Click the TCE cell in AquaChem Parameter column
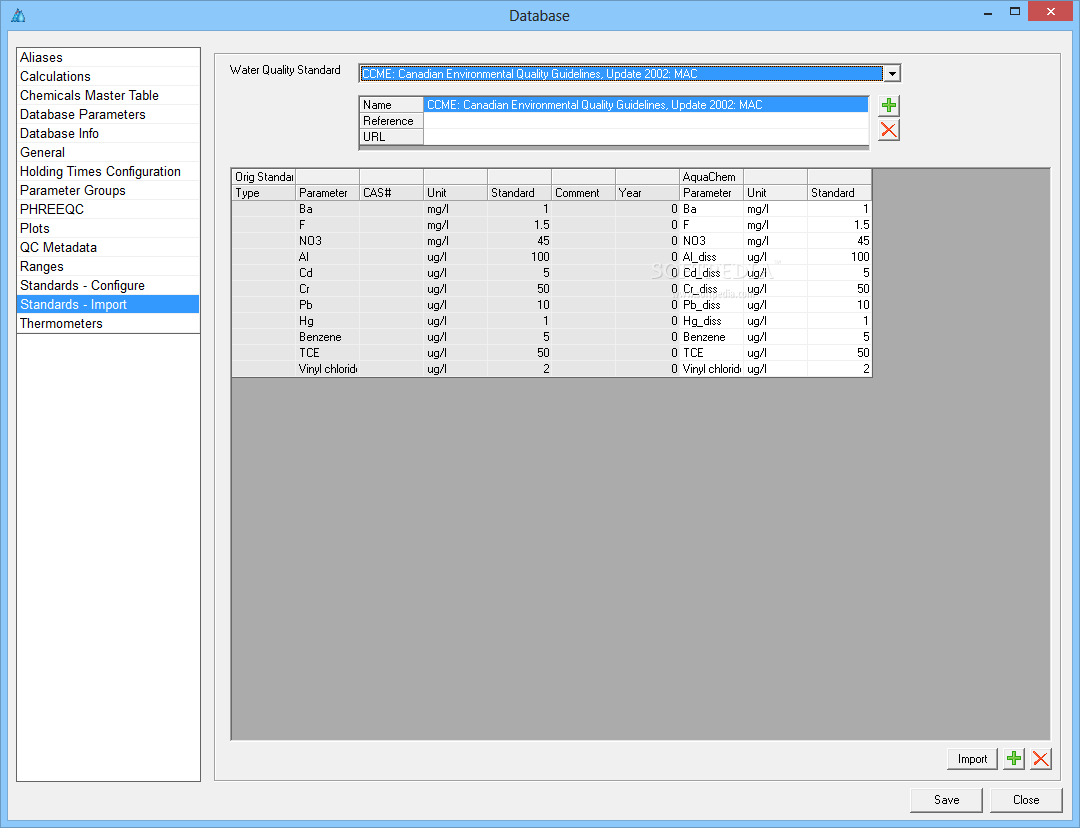 (x=712, y=353)
